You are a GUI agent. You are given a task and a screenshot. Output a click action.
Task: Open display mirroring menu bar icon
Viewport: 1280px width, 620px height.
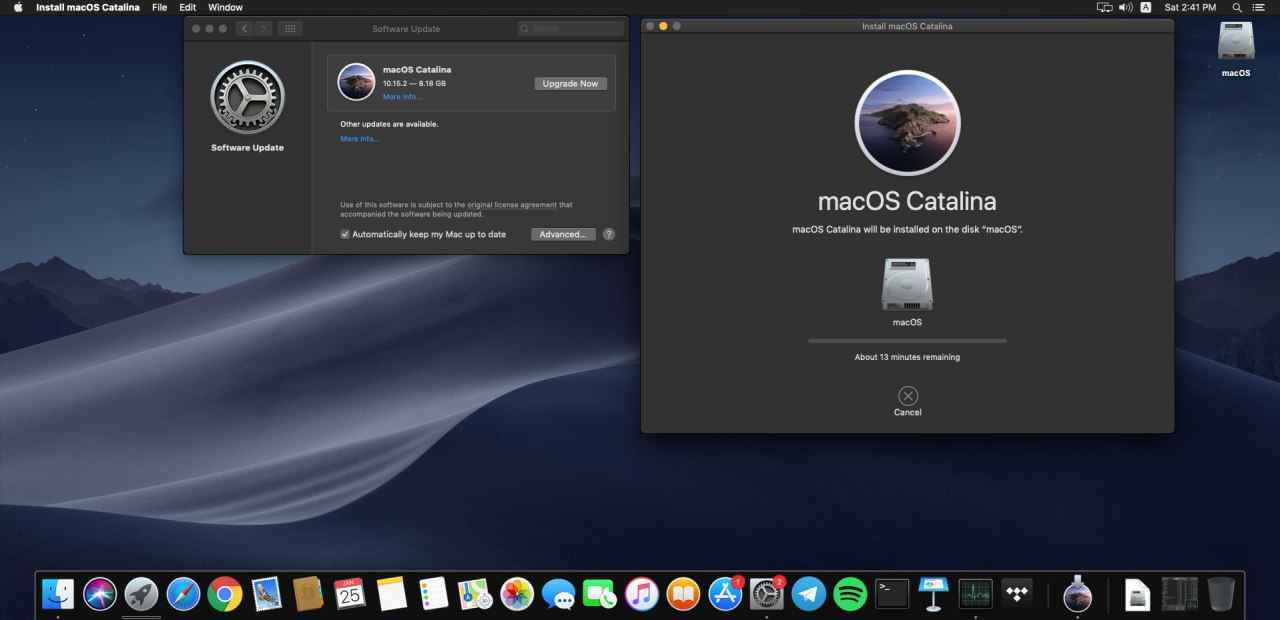pos(1104,7)
